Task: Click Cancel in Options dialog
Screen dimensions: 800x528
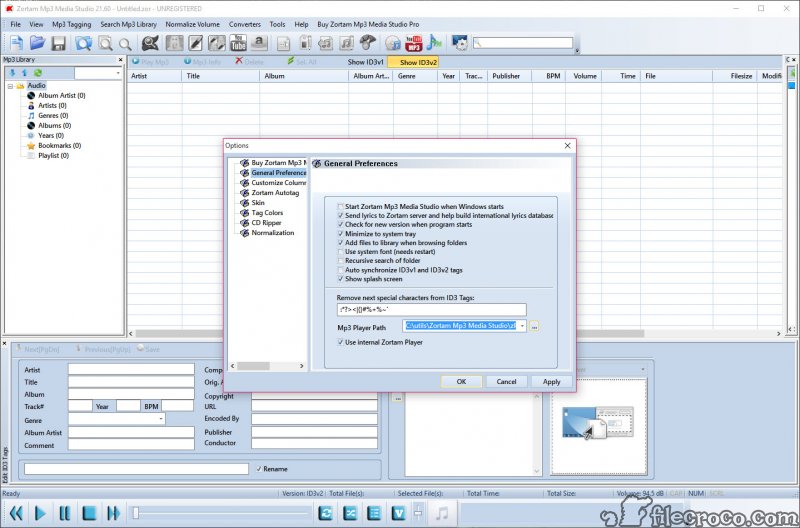Action: point(506,382)
